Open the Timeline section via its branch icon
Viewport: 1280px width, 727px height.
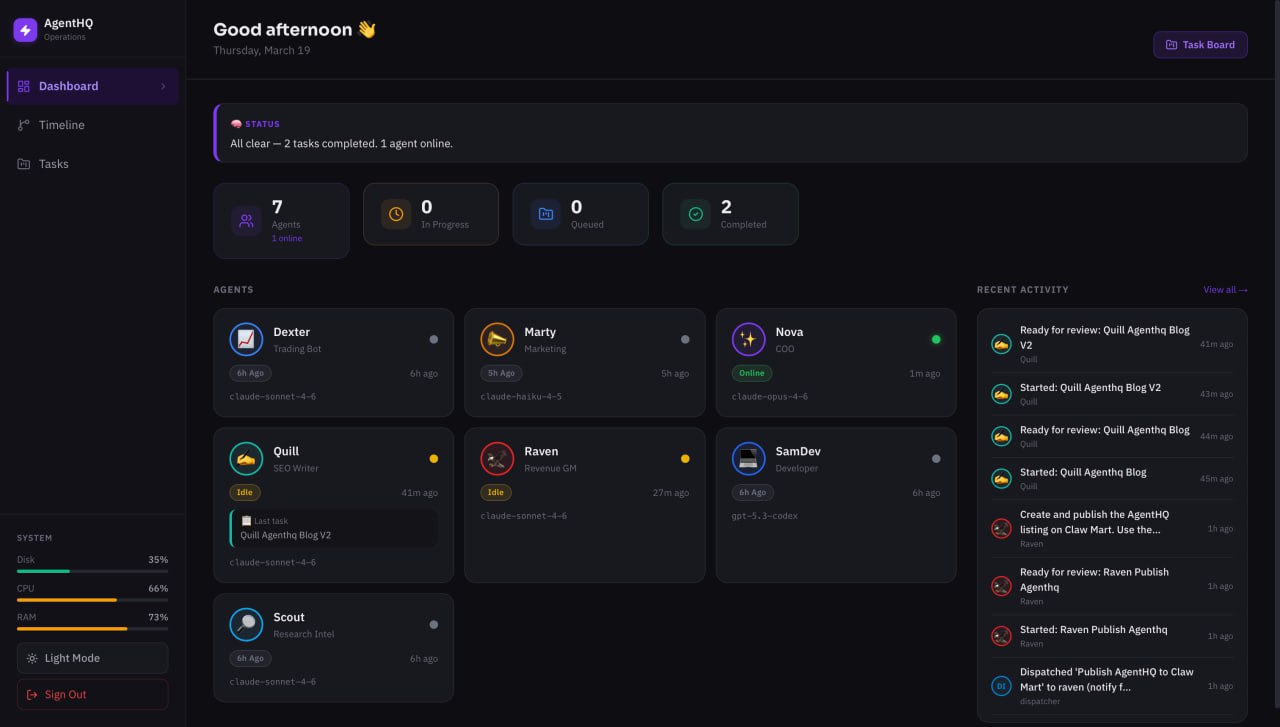pos(24,125)
